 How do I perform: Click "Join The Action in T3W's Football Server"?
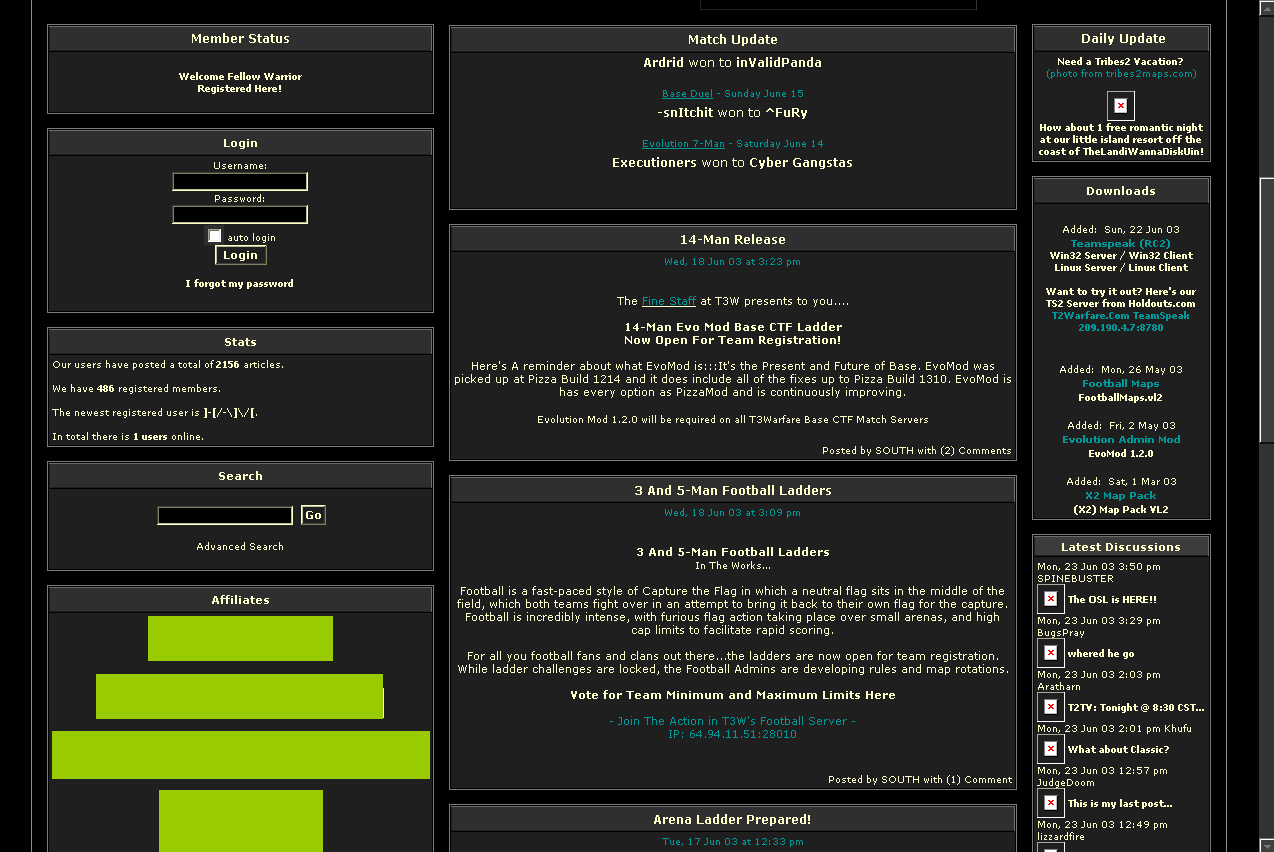pyautogui.click(x=732, y=721)
